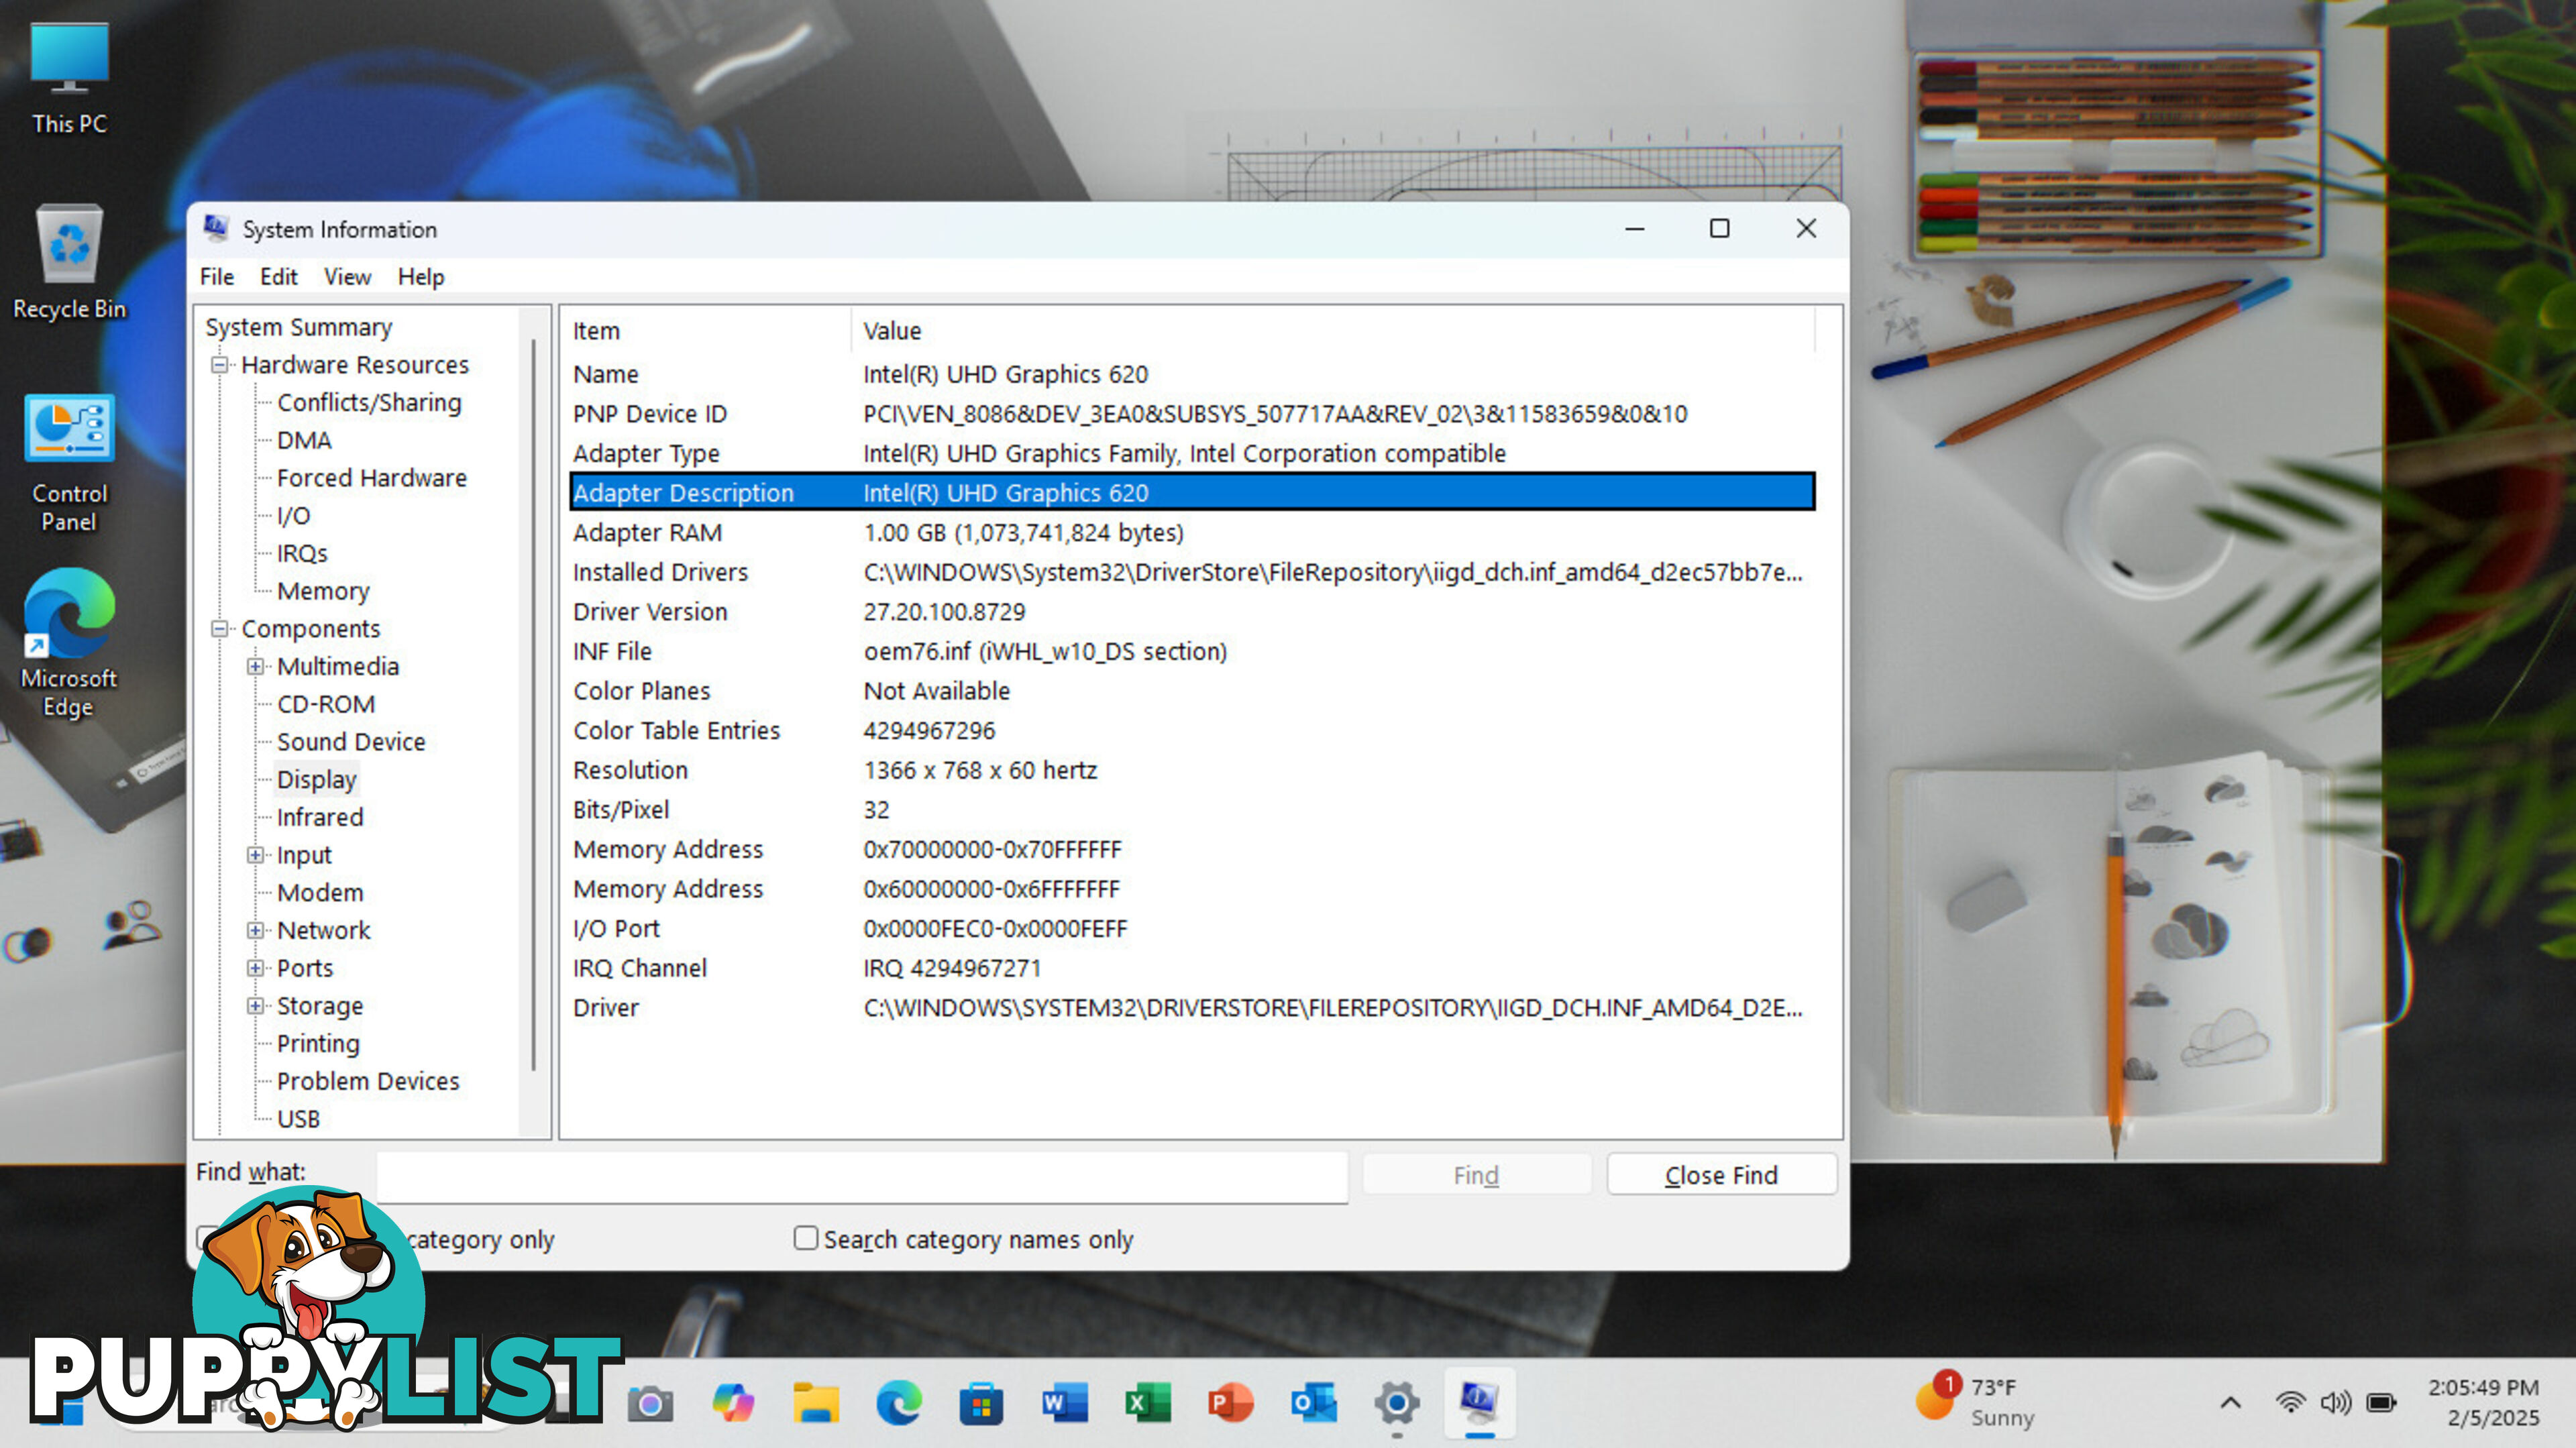The height and width of the screenshot is (1448, 2576).
Task: Select the PNP Device ID row
Action: [1192, 414]
